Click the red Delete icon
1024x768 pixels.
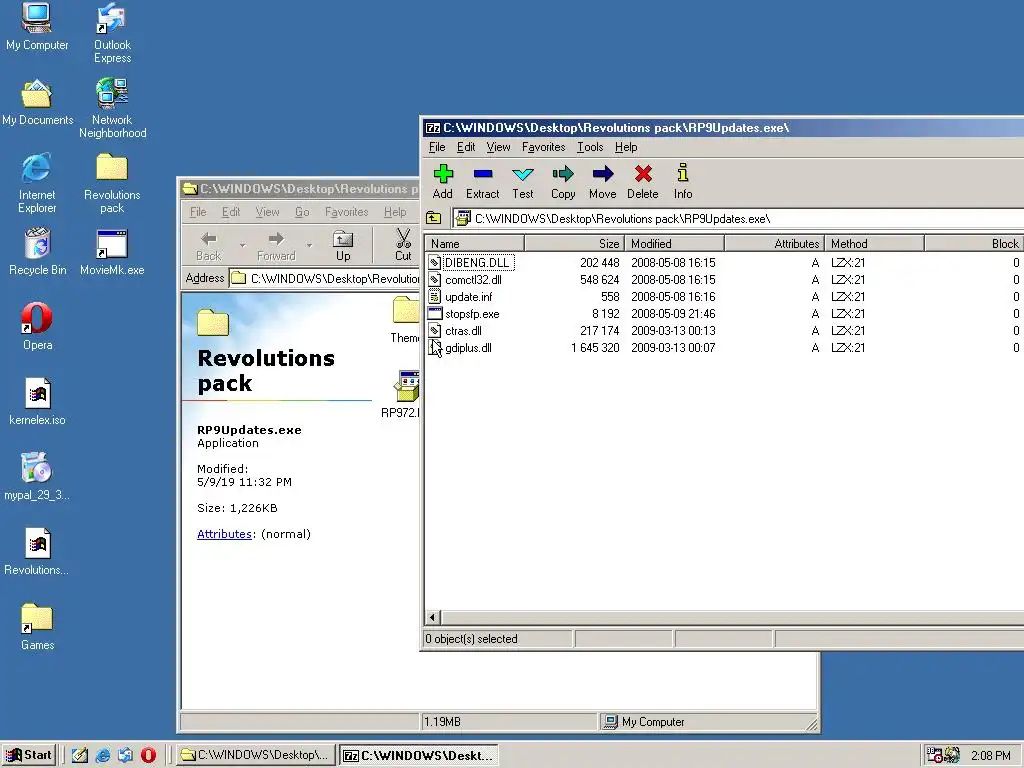(x=643, y=182)
